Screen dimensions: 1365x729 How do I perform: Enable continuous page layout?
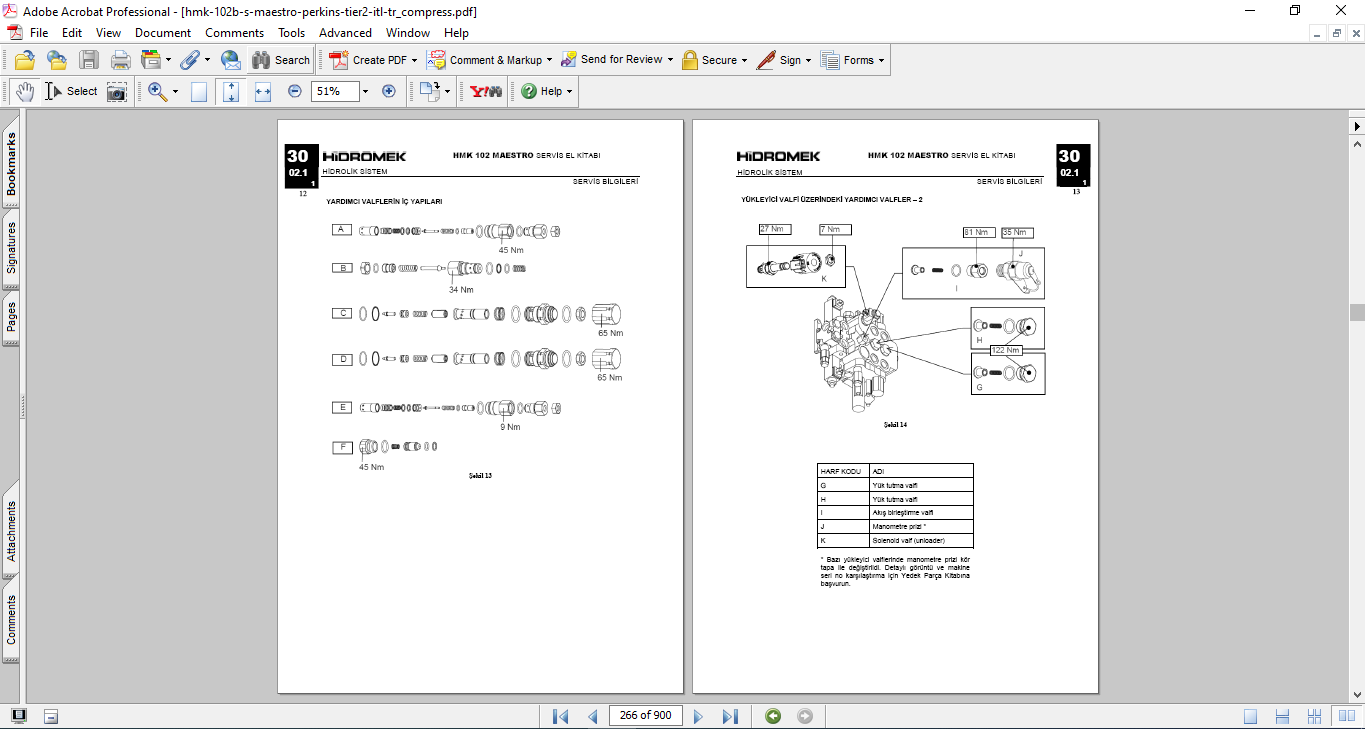point(1282,716)
